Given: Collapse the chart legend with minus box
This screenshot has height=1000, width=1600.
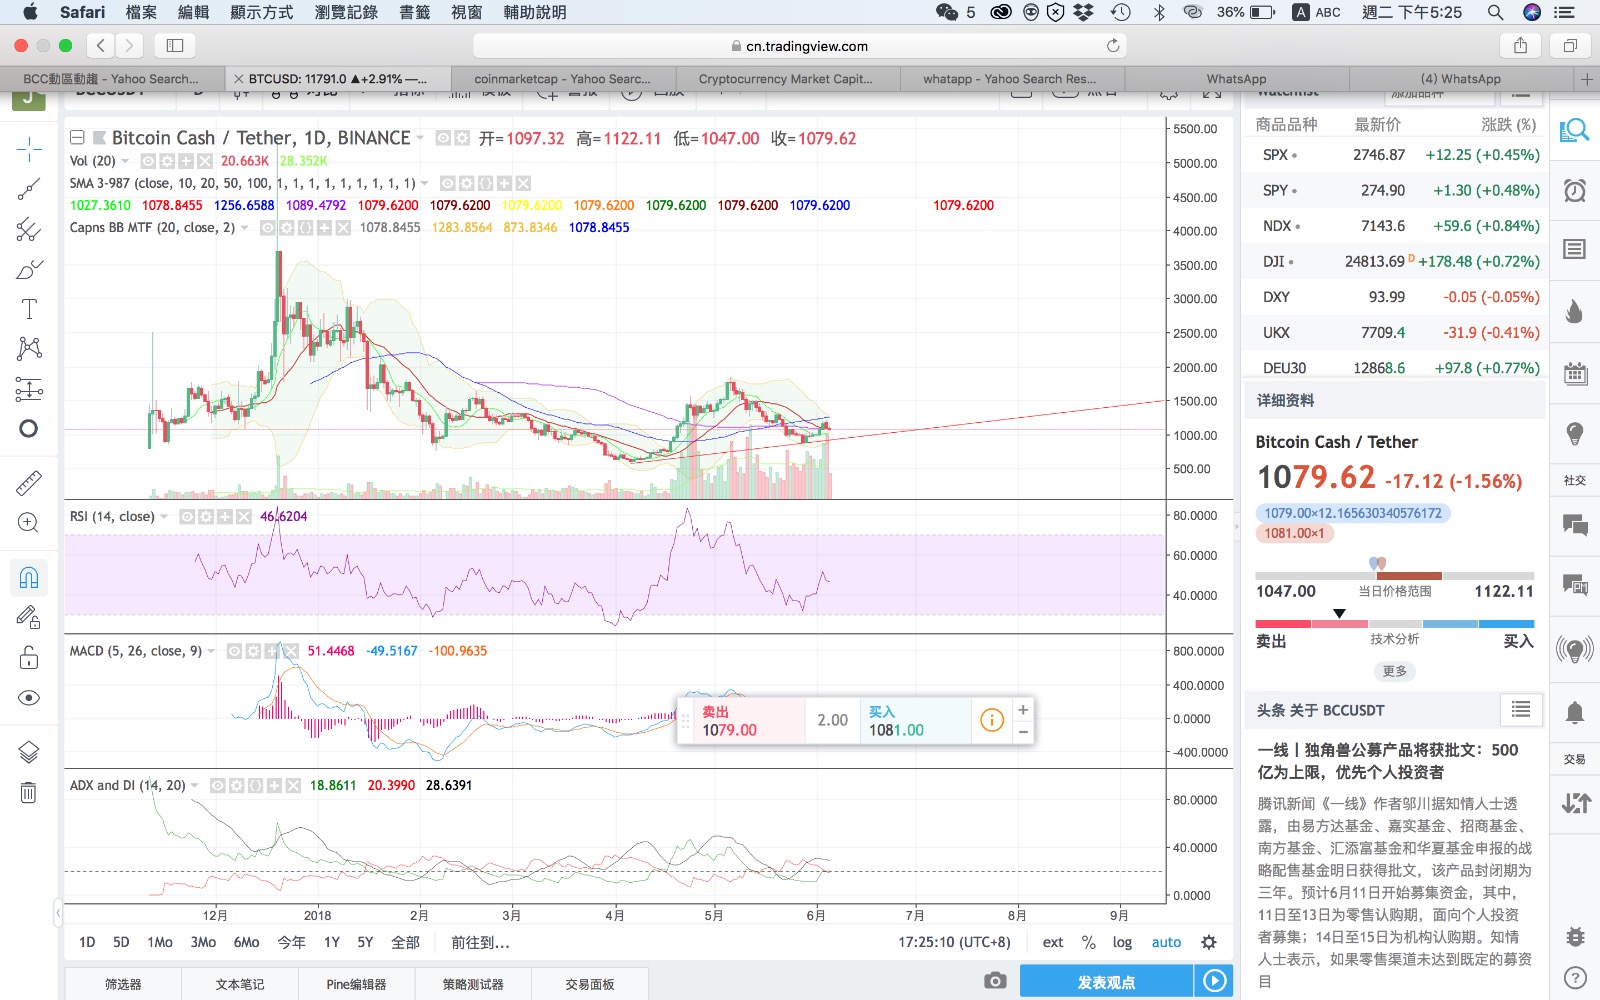Looking at the screenshot, I should (x=77, y=138).
